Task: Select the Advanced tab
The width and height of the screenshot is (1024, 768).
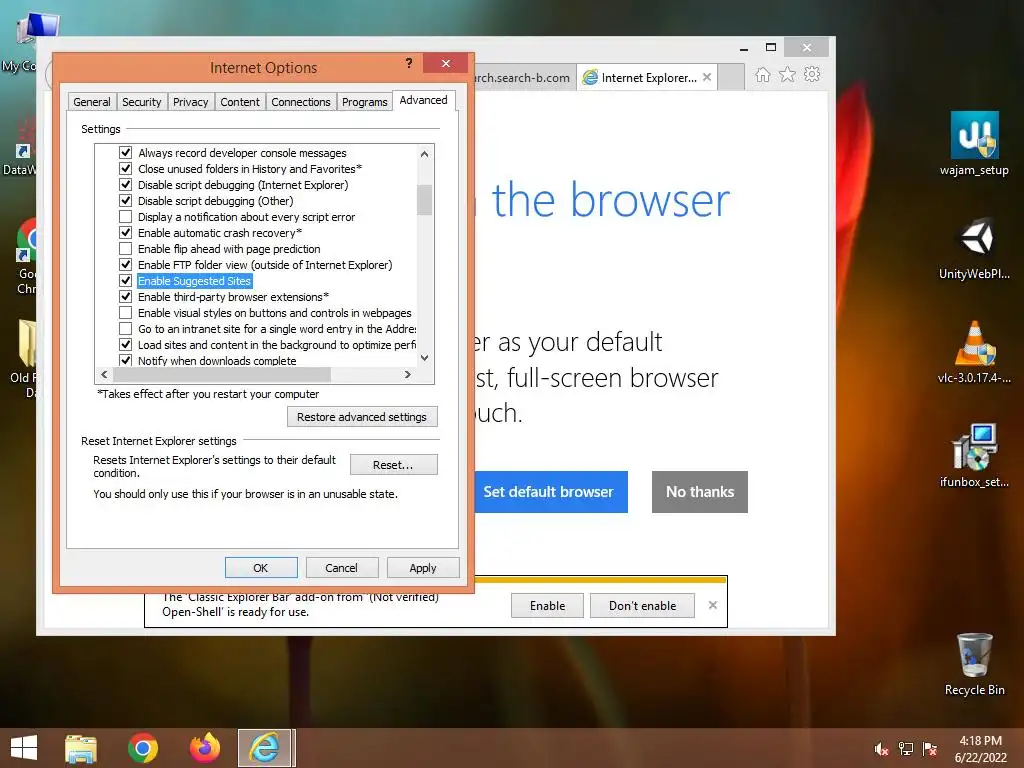Action: [424, 100]
